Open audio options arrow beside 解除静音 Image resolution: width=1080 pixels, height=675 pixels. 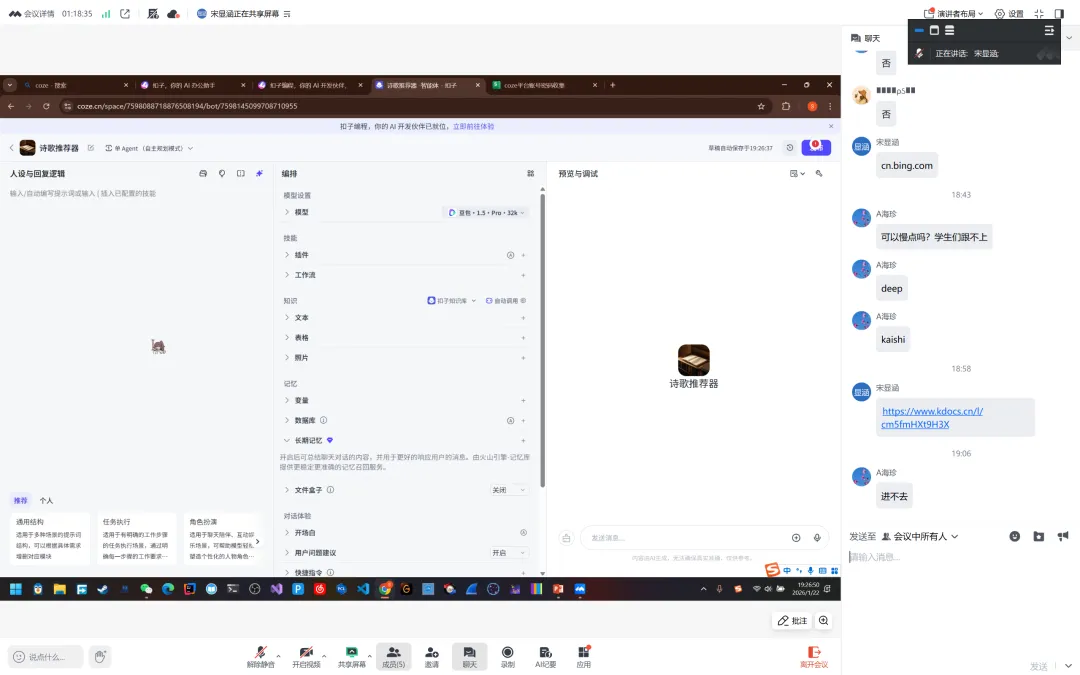click(x=278, y=655)
